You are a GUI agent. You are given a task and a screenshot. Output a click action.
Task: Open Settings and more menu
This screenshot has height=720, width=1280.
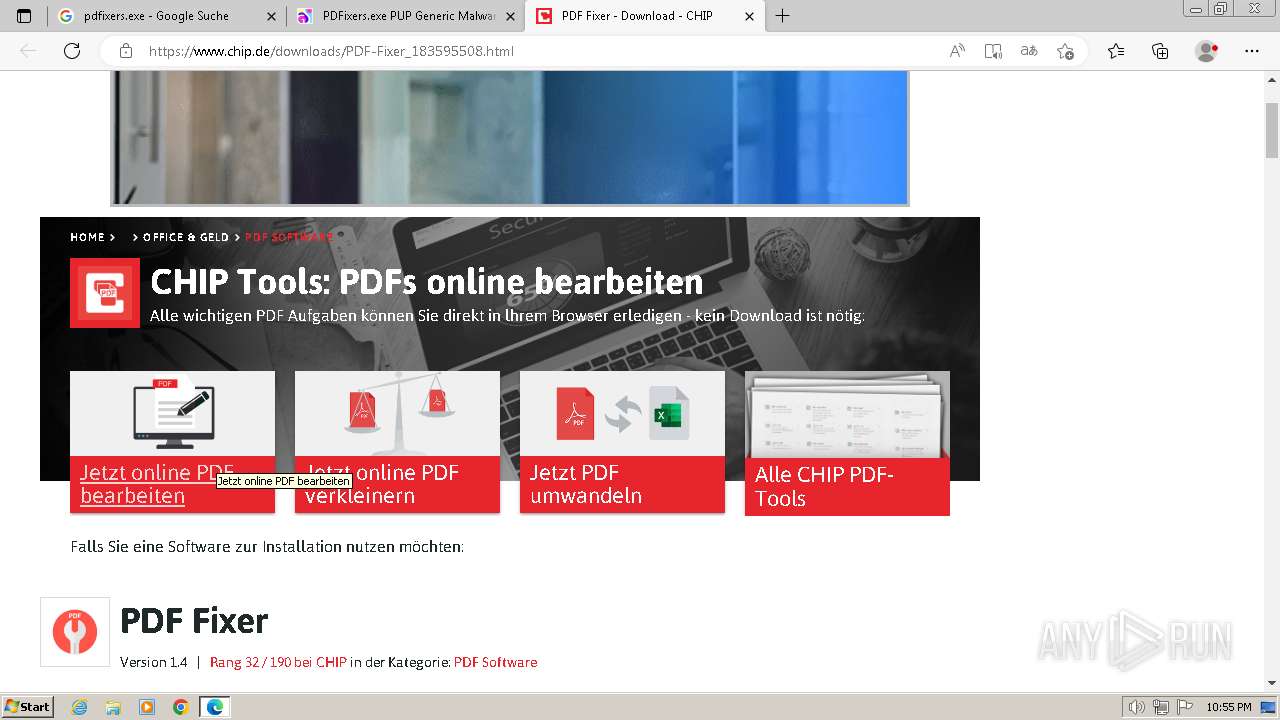click(x=1252, y=51)
